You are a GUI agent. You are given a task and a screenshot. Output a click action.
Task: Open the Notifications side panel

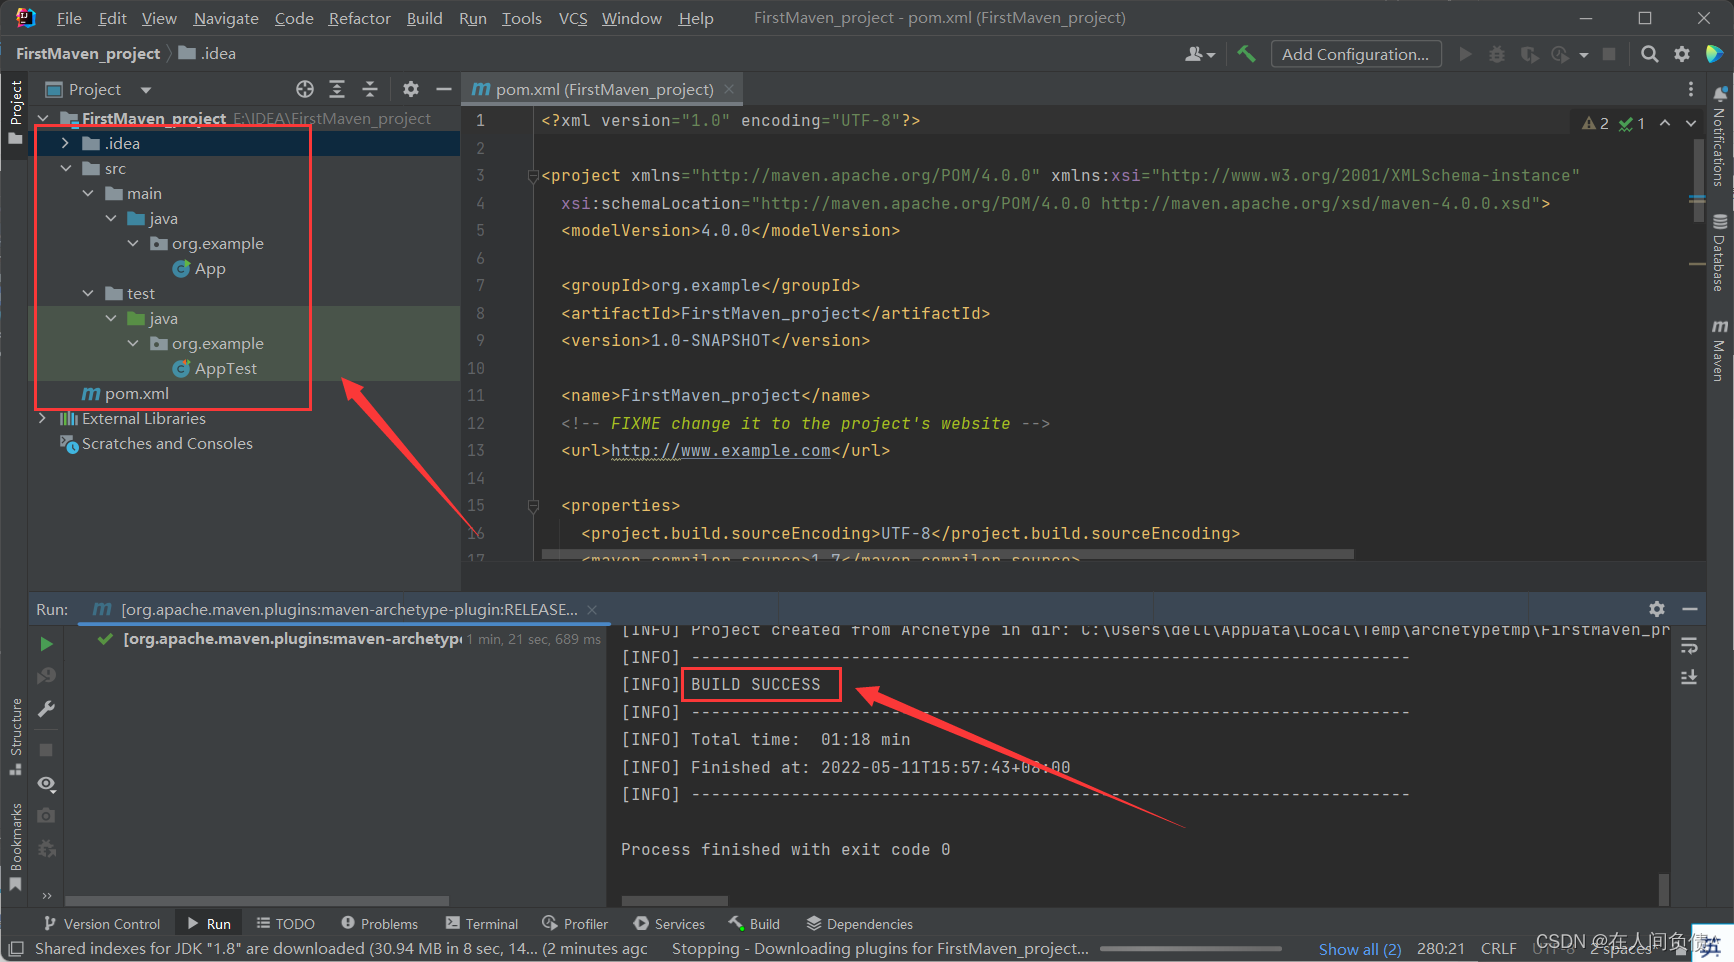(1719, 137)
